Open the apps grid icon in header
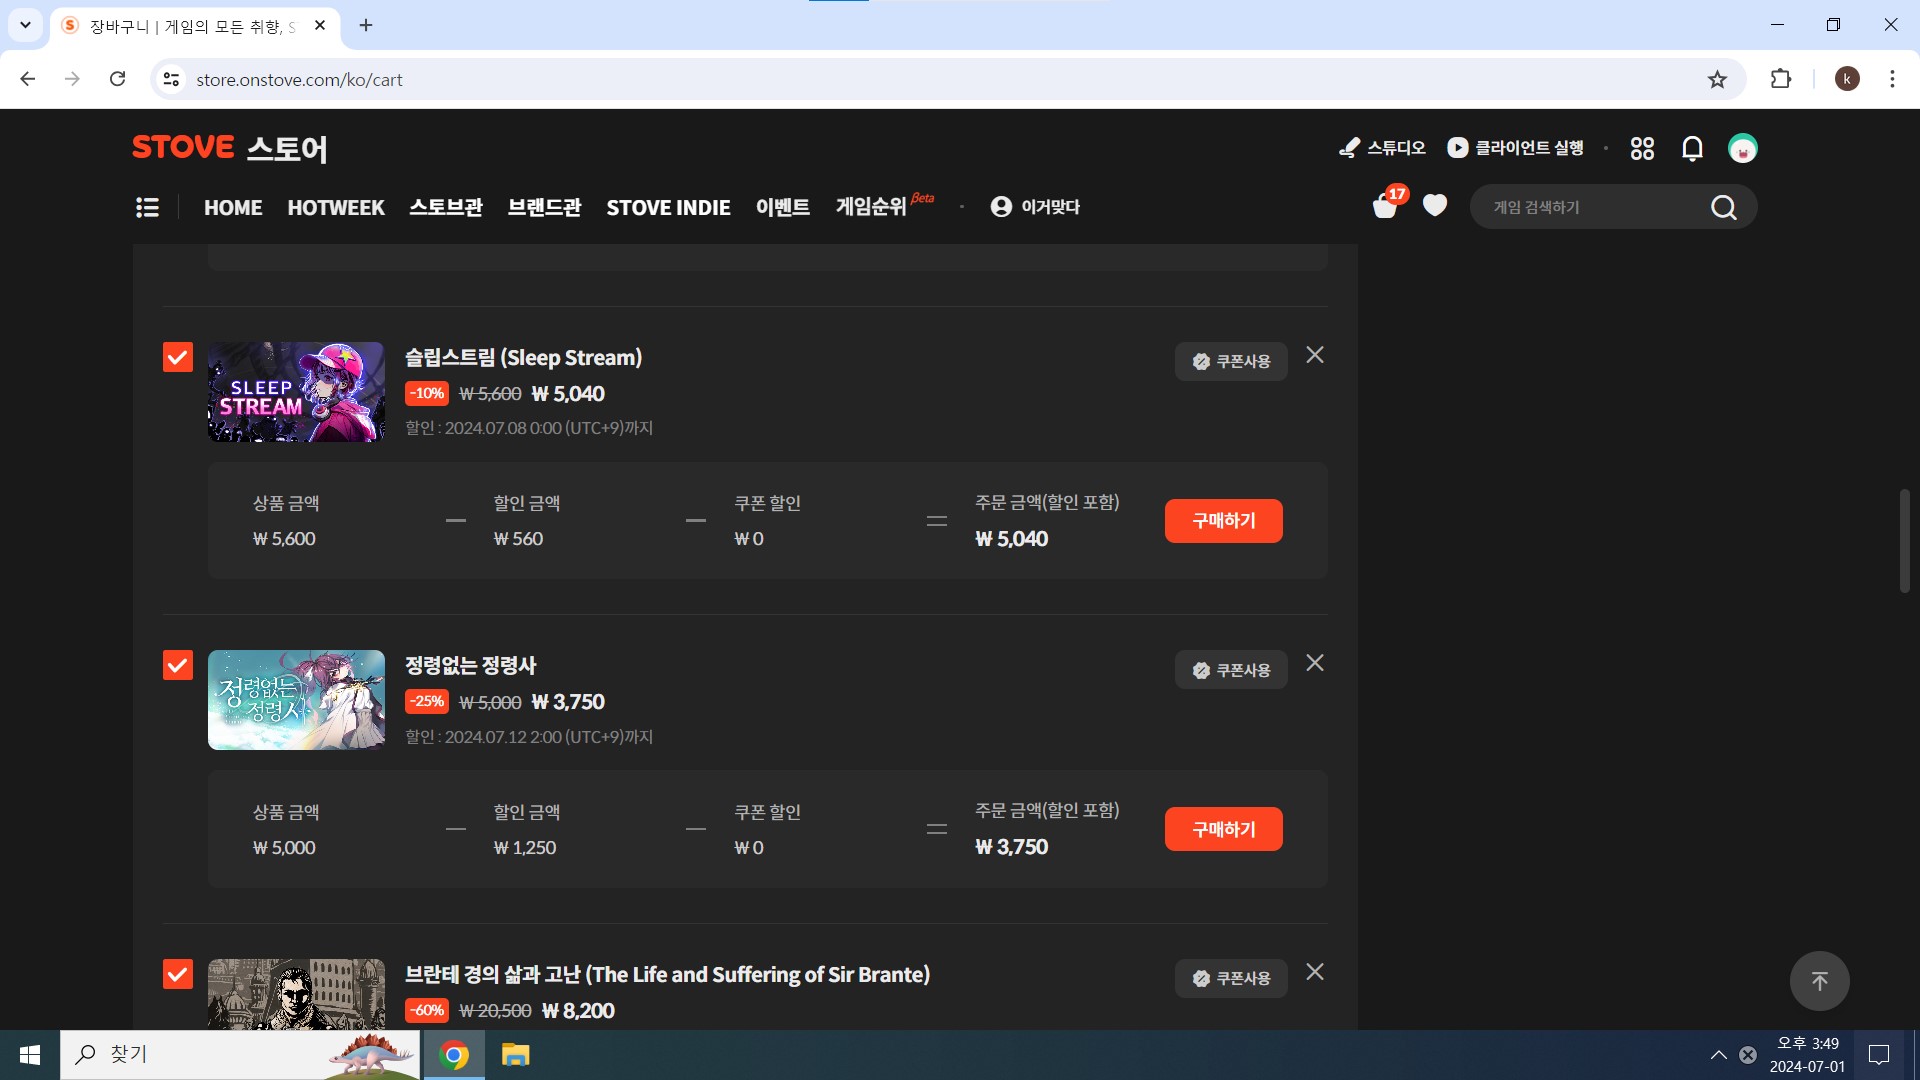The height and width of the screenshot is (1080, 1920). [x=1642, y=148]
